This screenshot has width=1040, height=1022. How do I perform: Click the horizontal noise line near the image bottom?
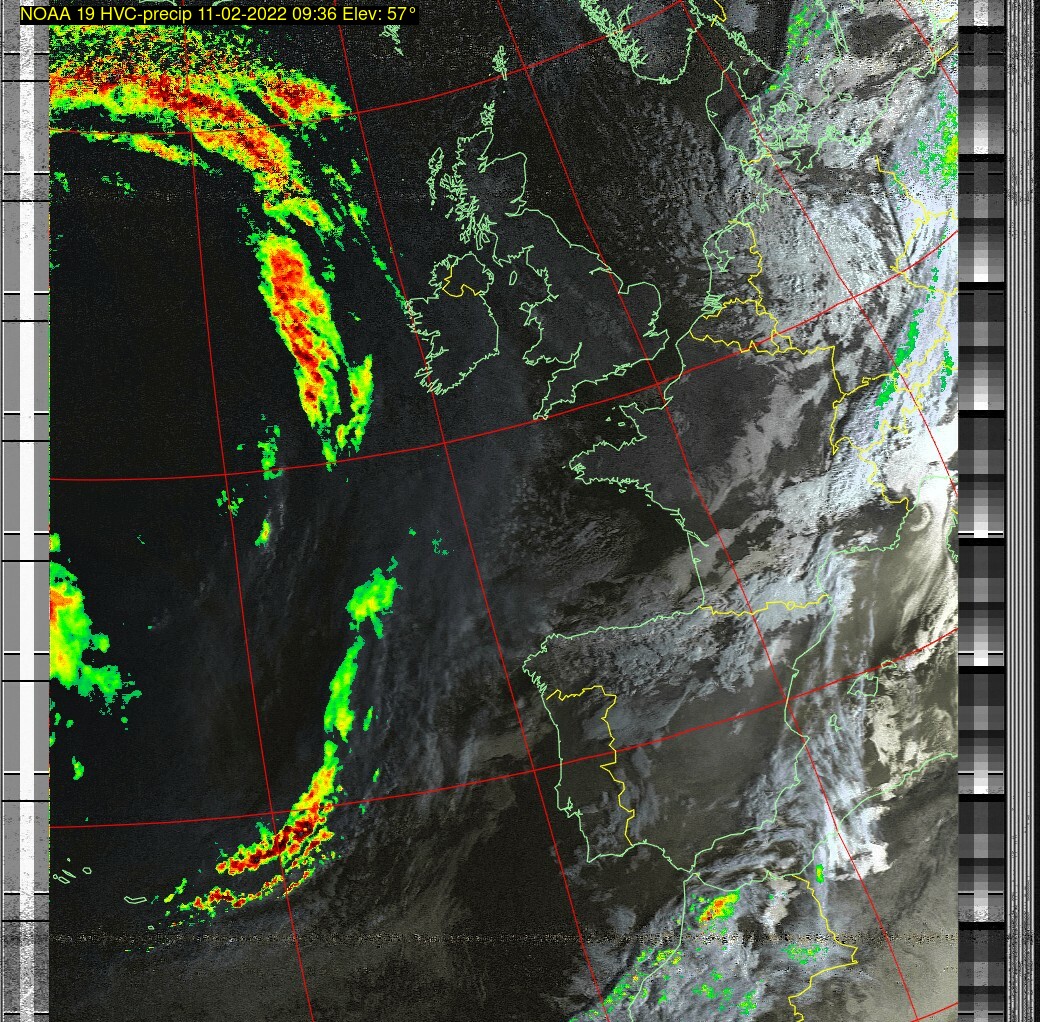(x=500, y=938)
